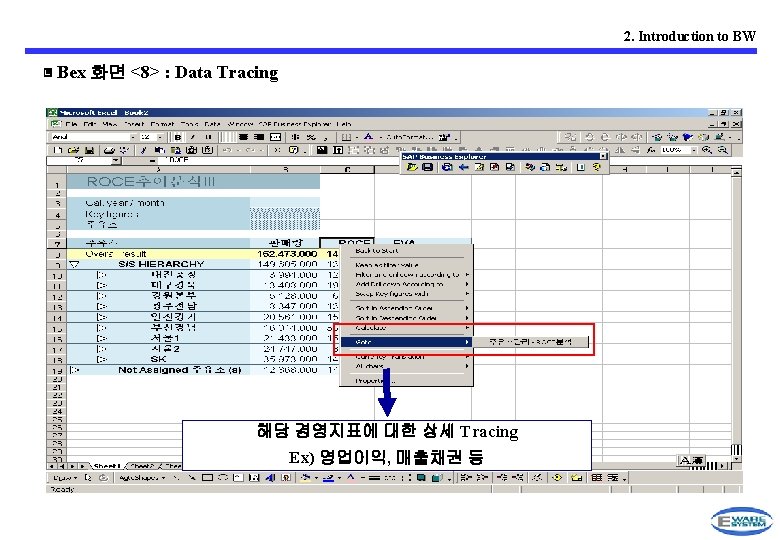Click the vertical scrollbar up arrow

tap(736, 172)
